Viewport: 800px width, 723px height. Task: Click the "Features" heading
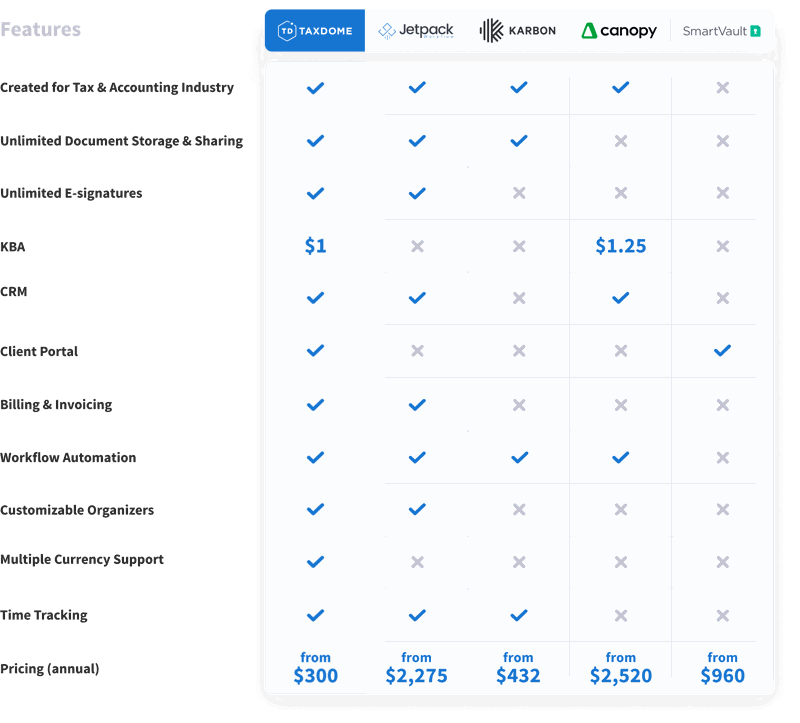40,30
